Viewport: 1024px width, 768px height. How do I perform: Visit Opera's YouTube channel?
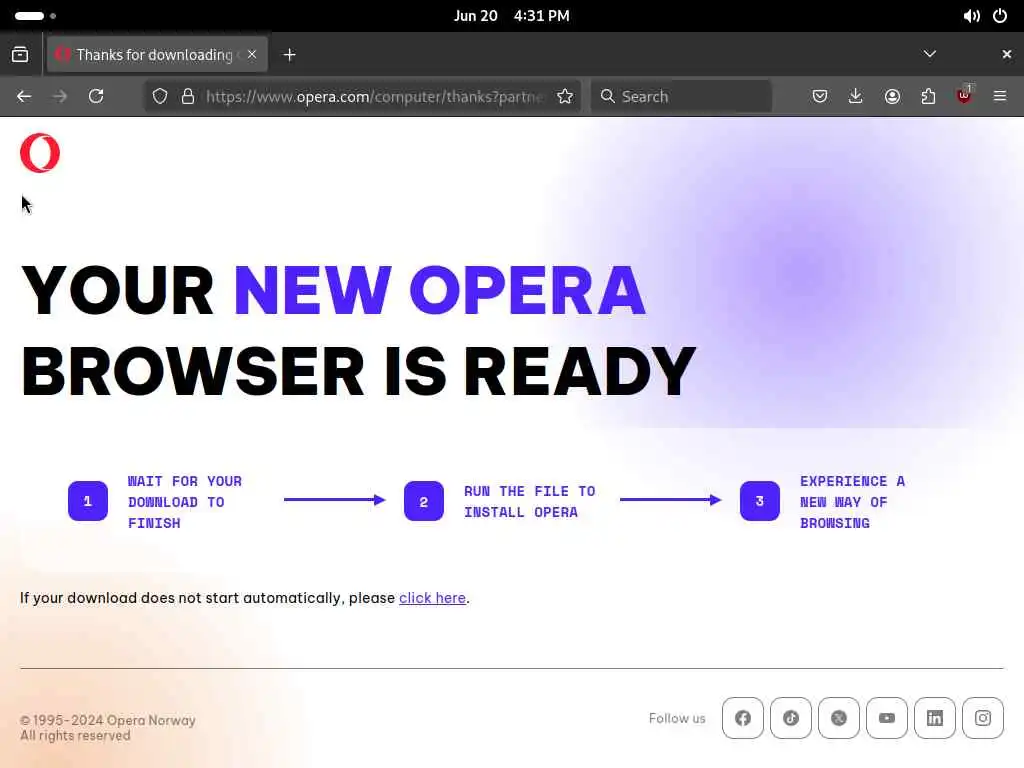887,718
